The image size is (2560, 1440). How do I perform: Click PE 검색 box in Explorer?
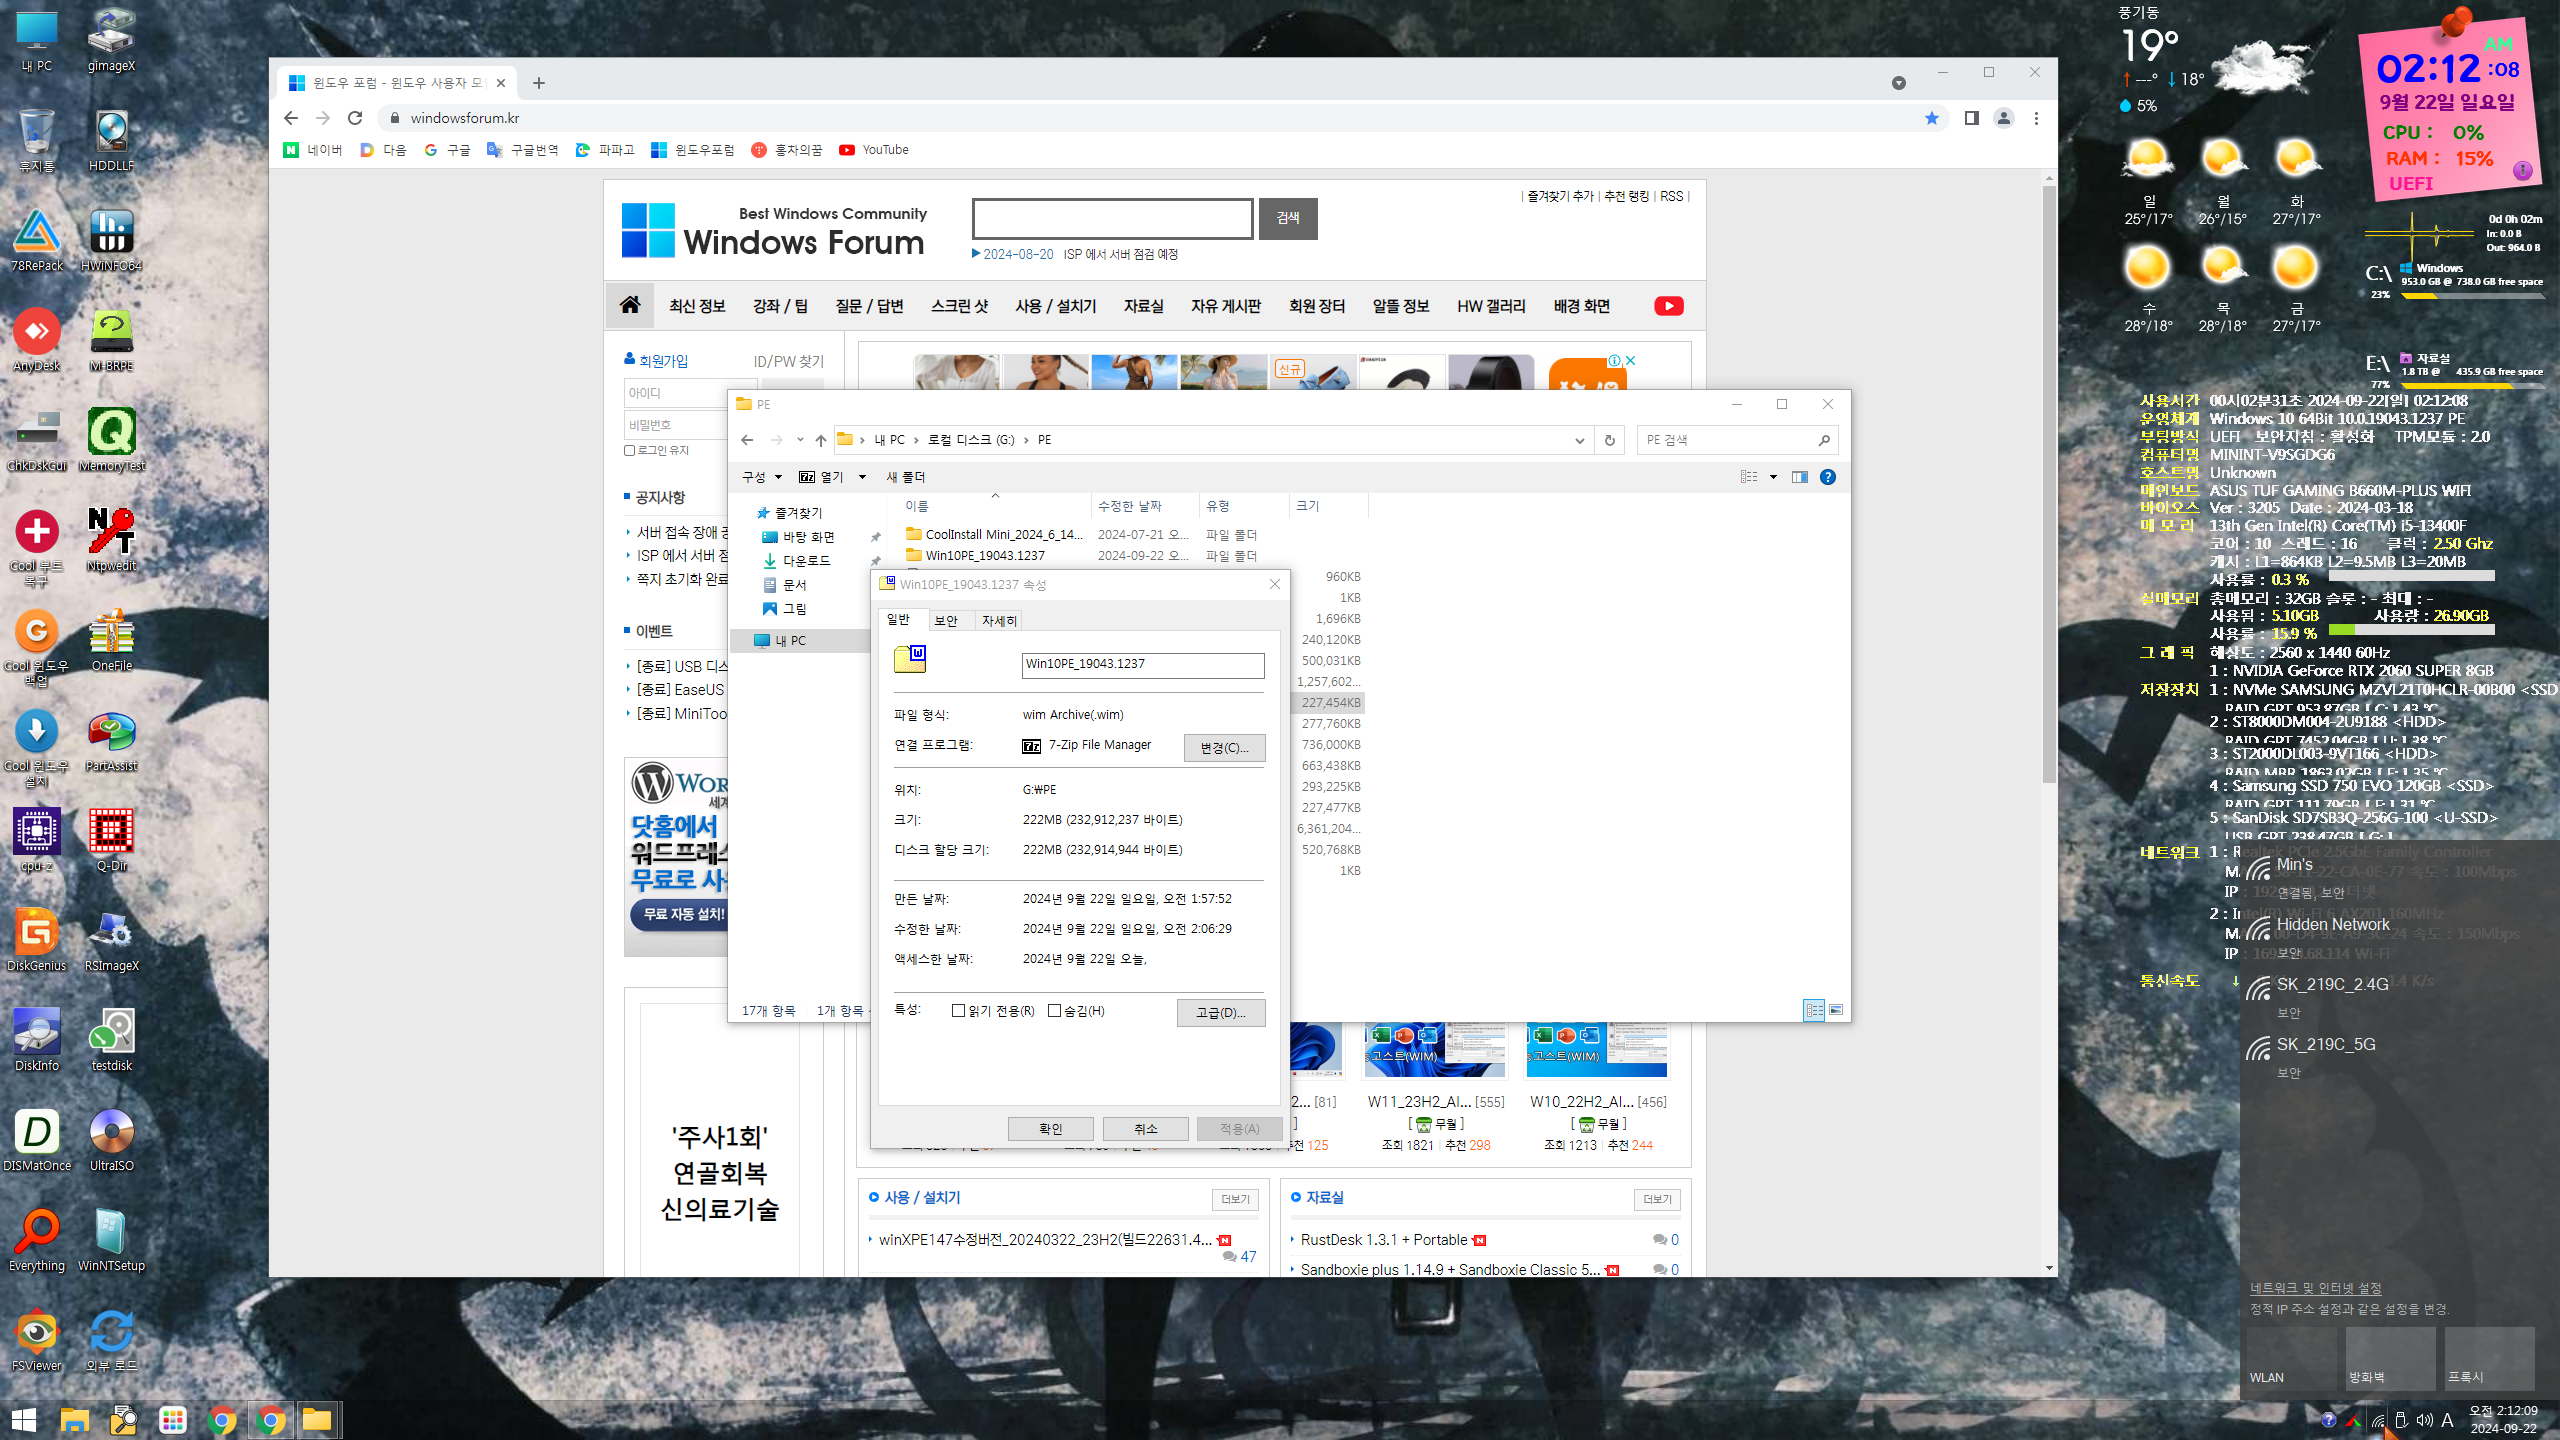[1737, 440]
